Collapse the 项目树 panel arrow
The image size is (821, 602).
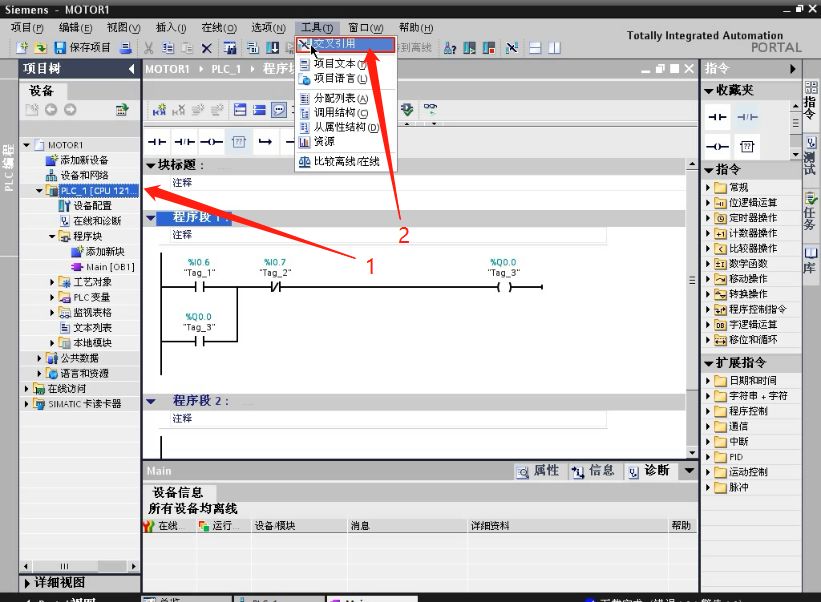coord(131,69)
